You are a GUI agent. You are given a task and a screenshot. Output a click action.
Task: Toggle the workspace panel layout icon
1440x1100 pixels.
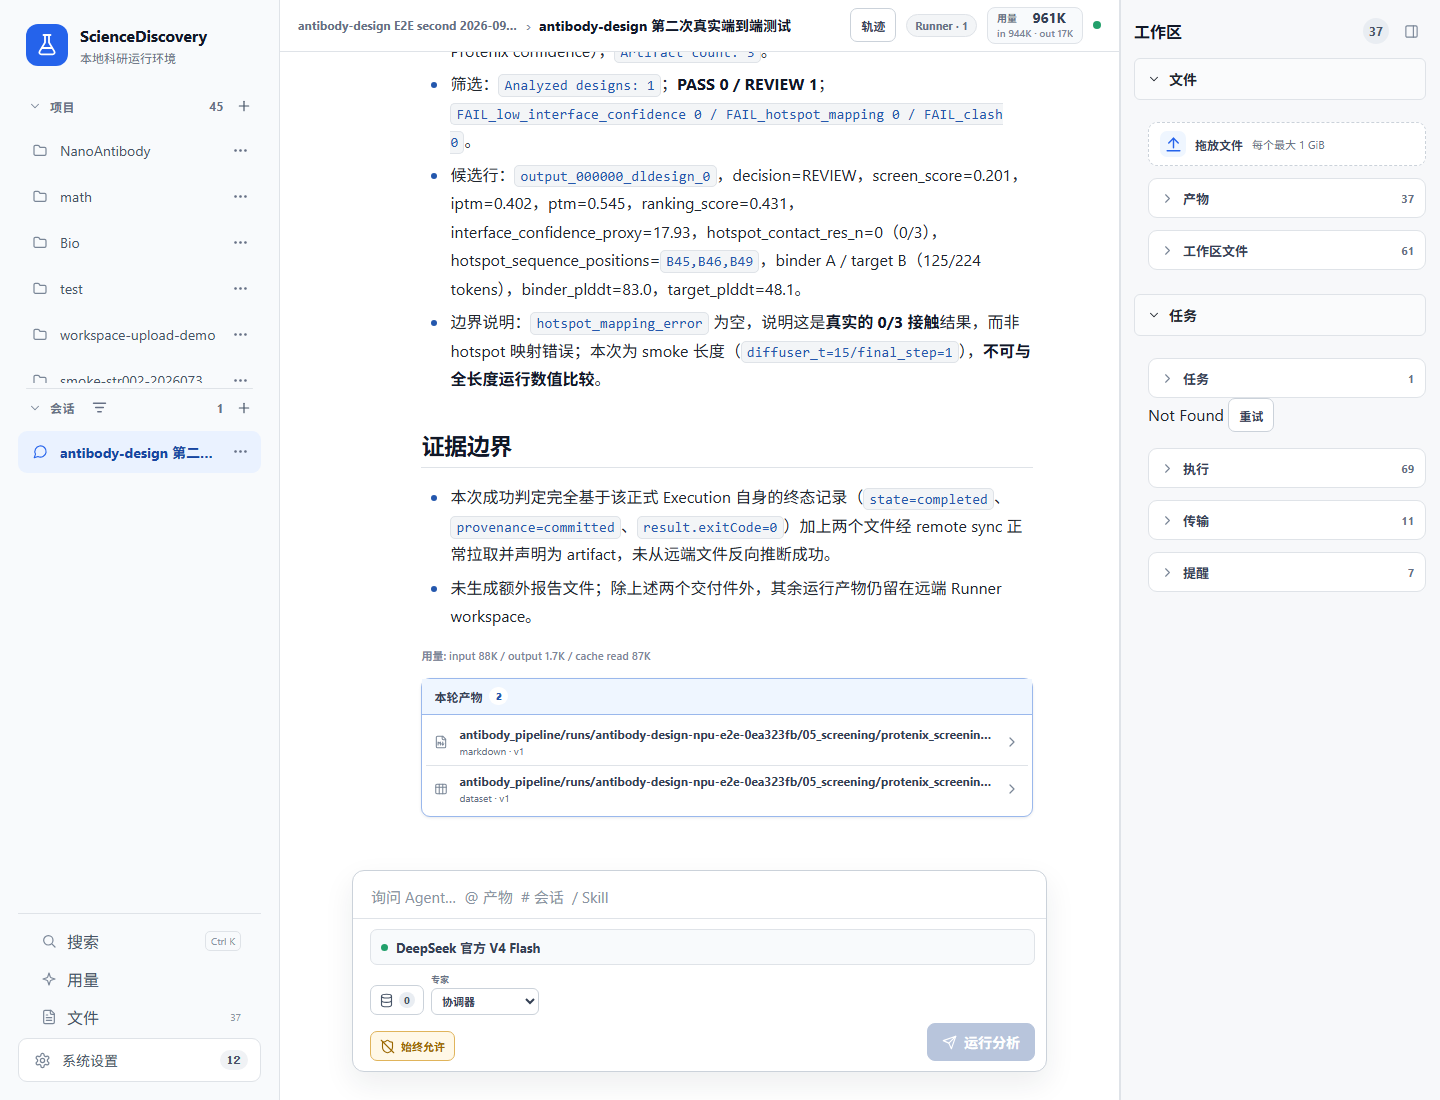point(1411,32)
